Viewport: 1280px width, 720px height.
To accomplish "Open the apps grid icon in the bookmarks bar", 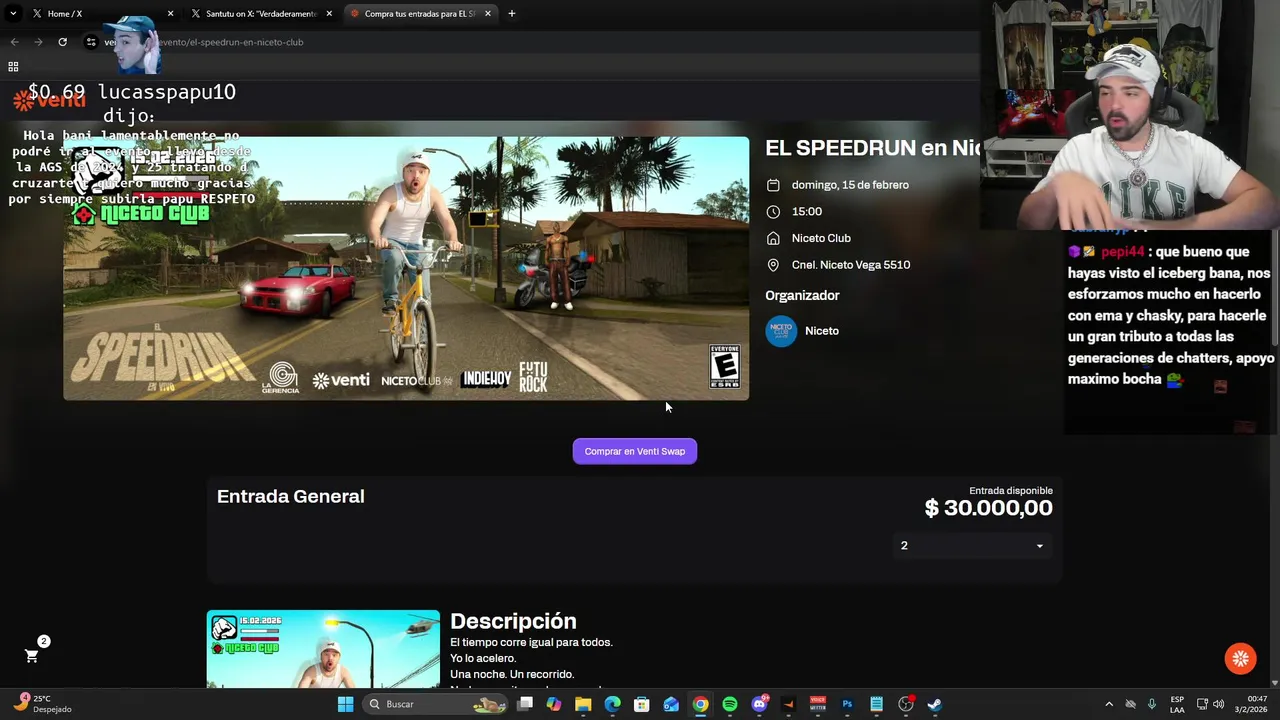I will point(13,67).
